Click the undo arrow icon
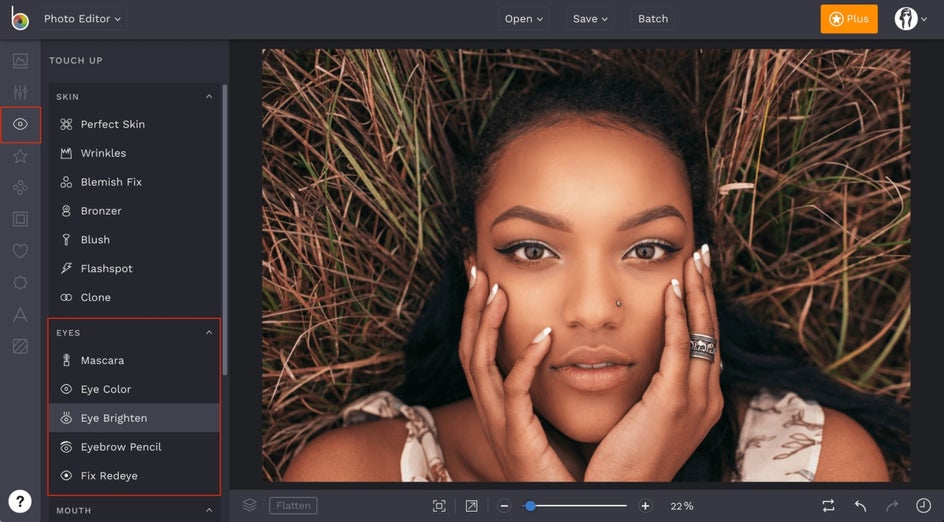Image resolution: width=944 pixels, height=522 pixels. tap(860, 506)
